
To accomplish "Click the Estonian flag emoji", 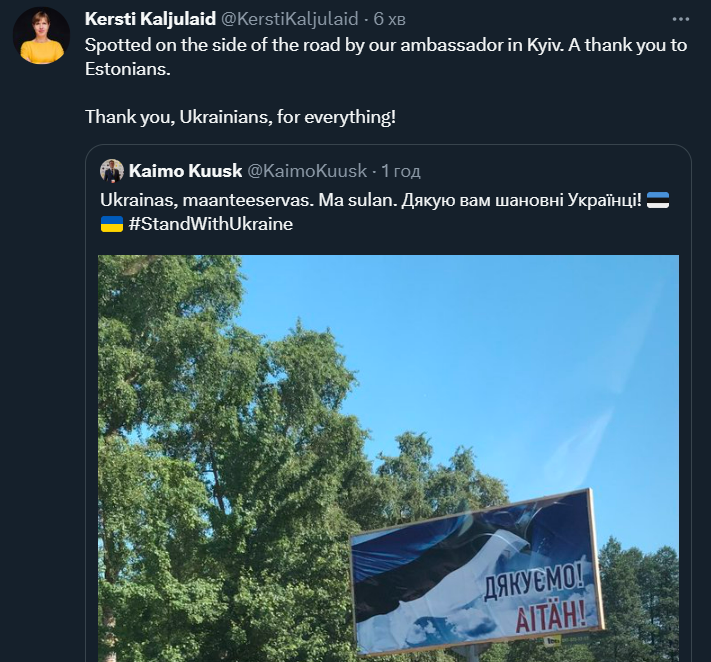I will (x=658, y=200).
